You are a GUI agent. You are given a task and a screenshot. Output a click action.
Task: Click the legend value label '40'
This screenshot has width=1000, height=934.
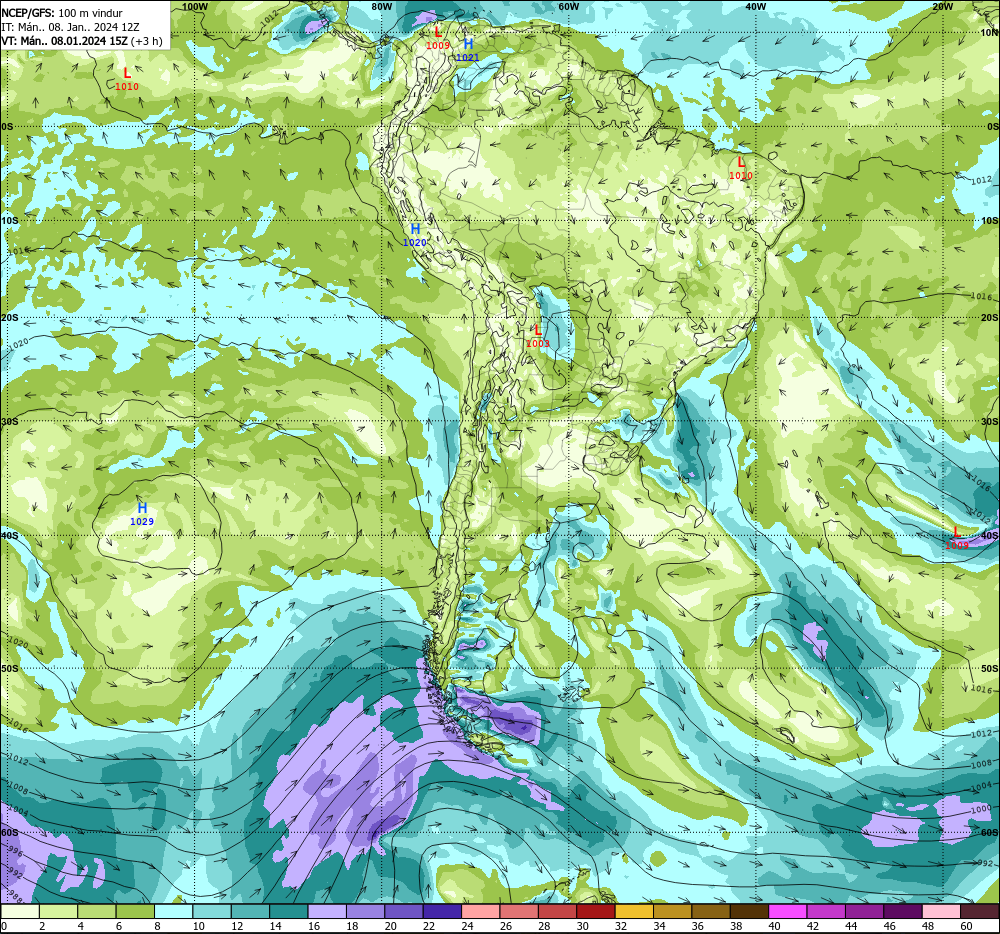tap(775, 926)
